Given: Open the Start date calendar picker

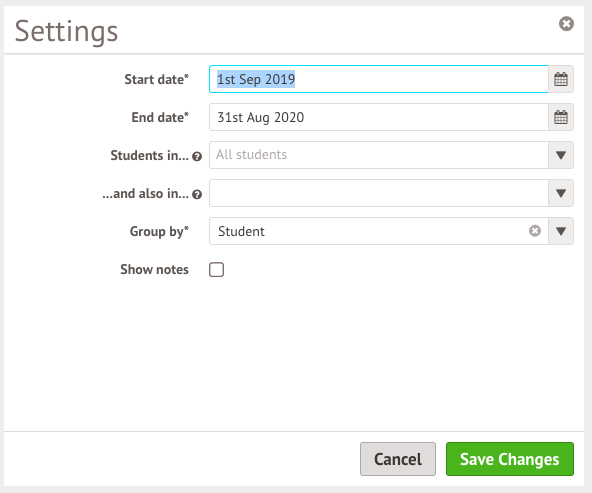Looking at the screenshot, I should (x=561, y=79).
